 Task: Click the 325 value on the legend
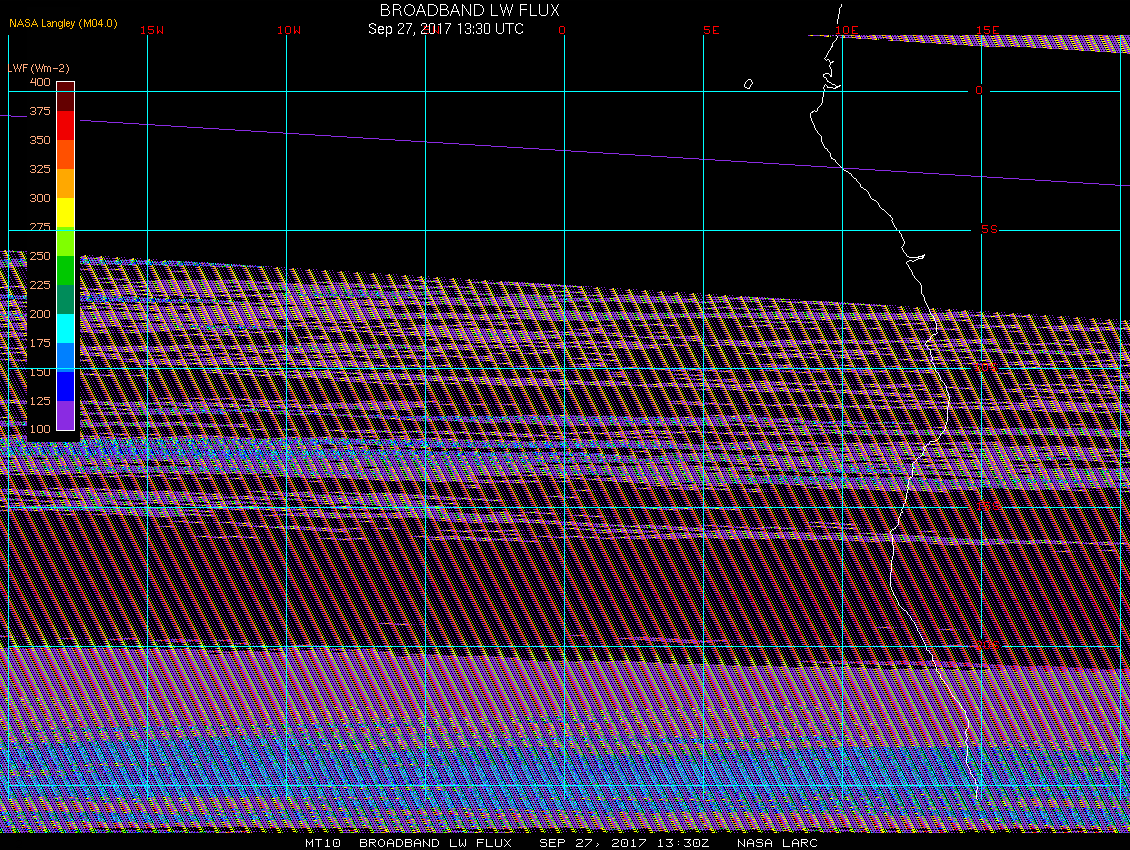(x=40, y=169)
